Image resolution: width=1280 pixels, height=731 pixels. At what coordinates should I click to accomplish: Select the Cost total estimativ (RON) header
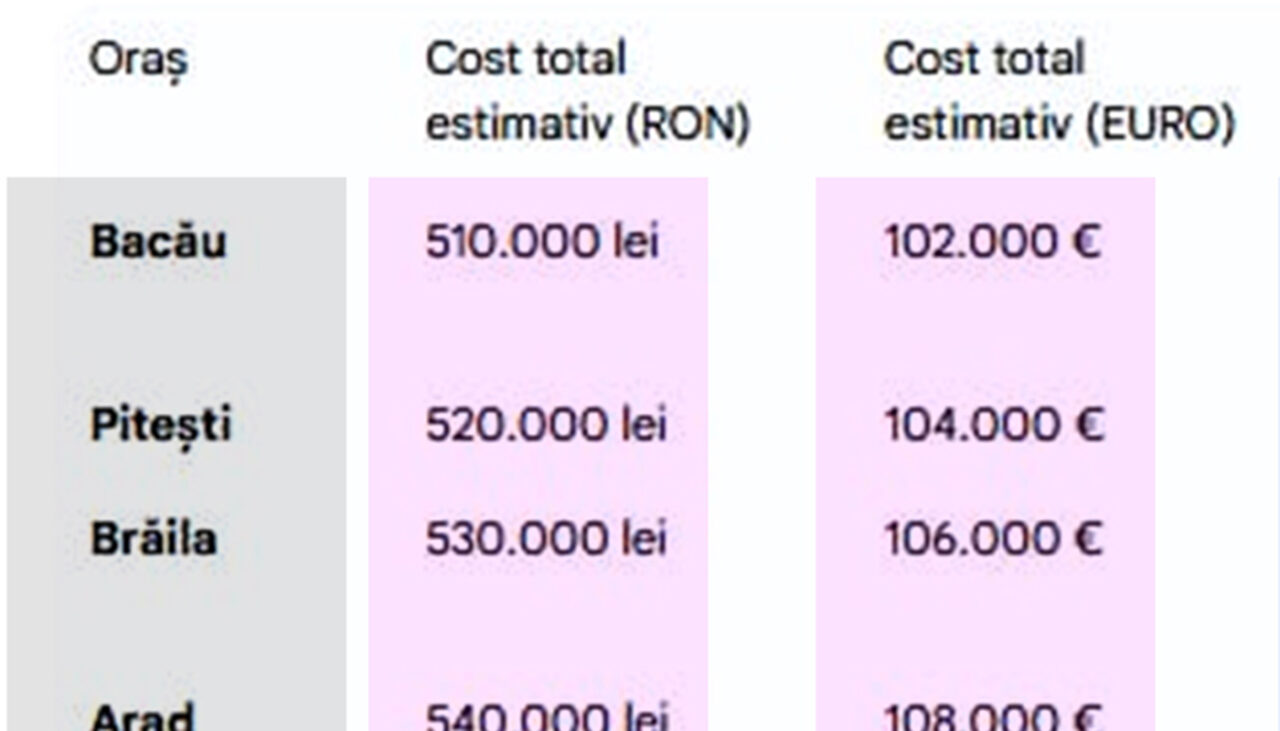click(587, 92)
